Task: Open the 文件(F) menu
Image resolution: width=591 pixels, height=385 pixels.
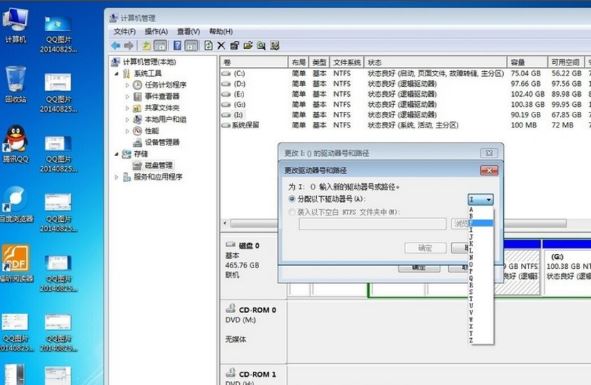Action: click(x=125, y=31)
